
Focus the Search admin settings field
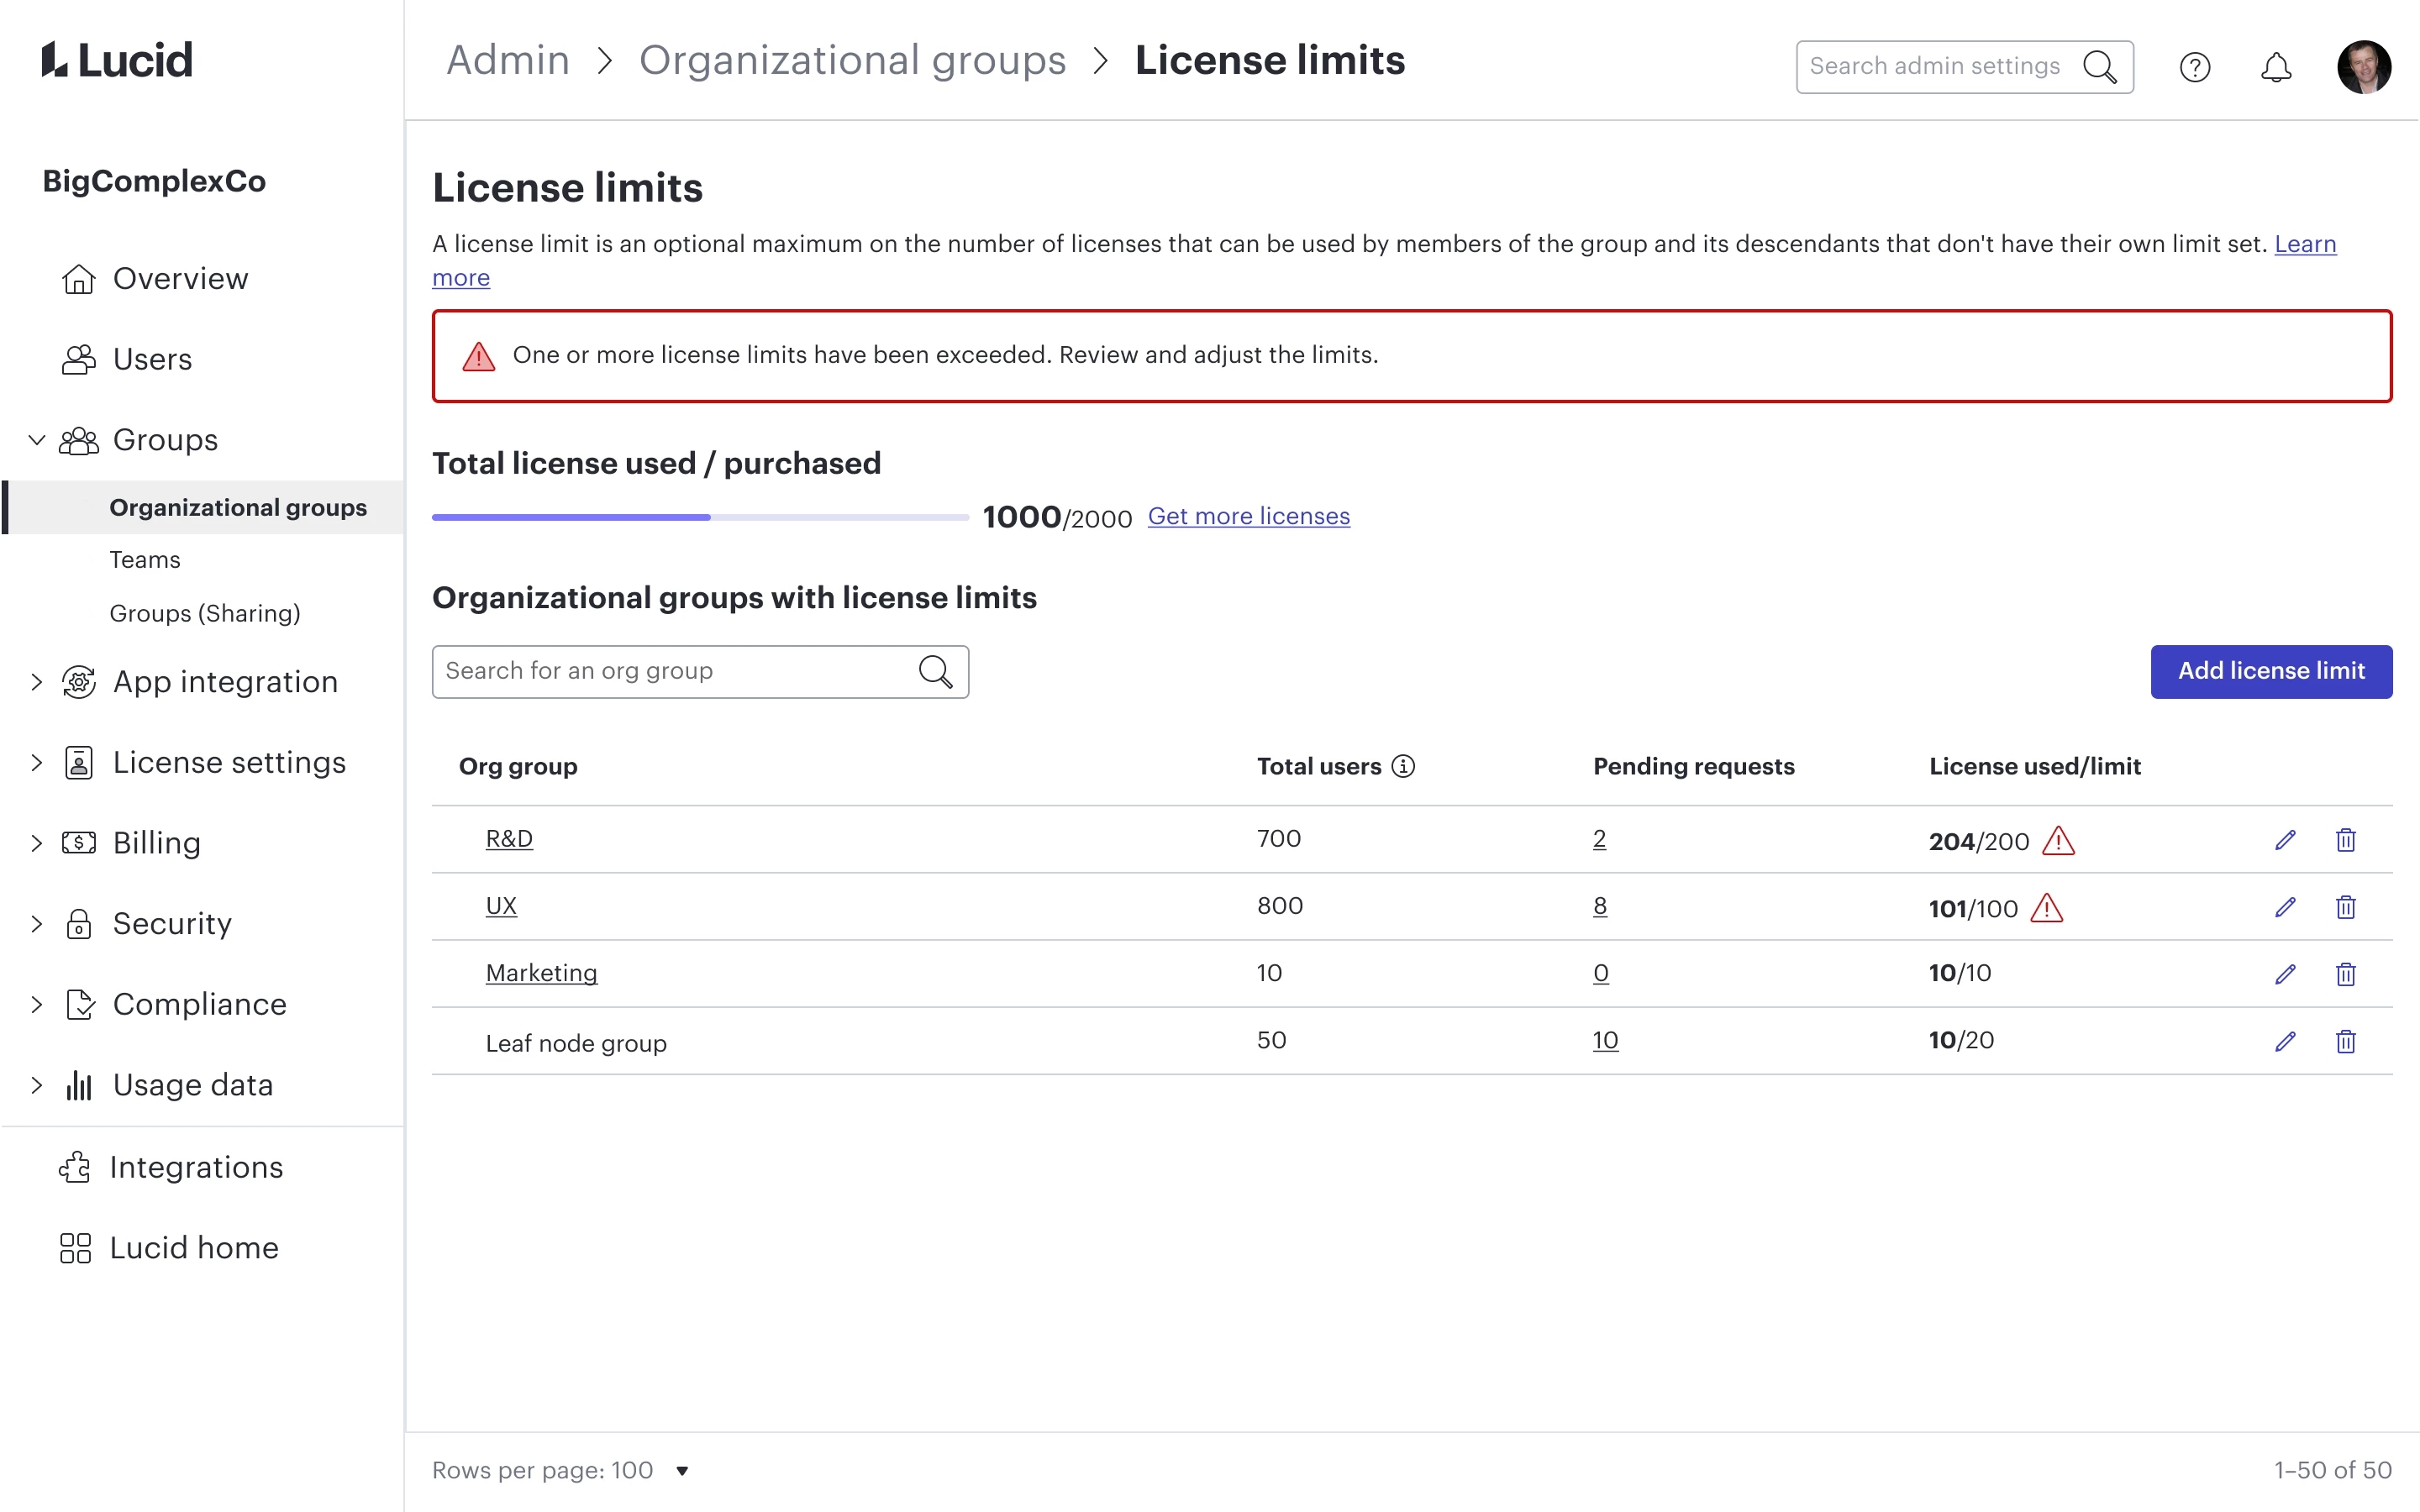pos(1964,67)
